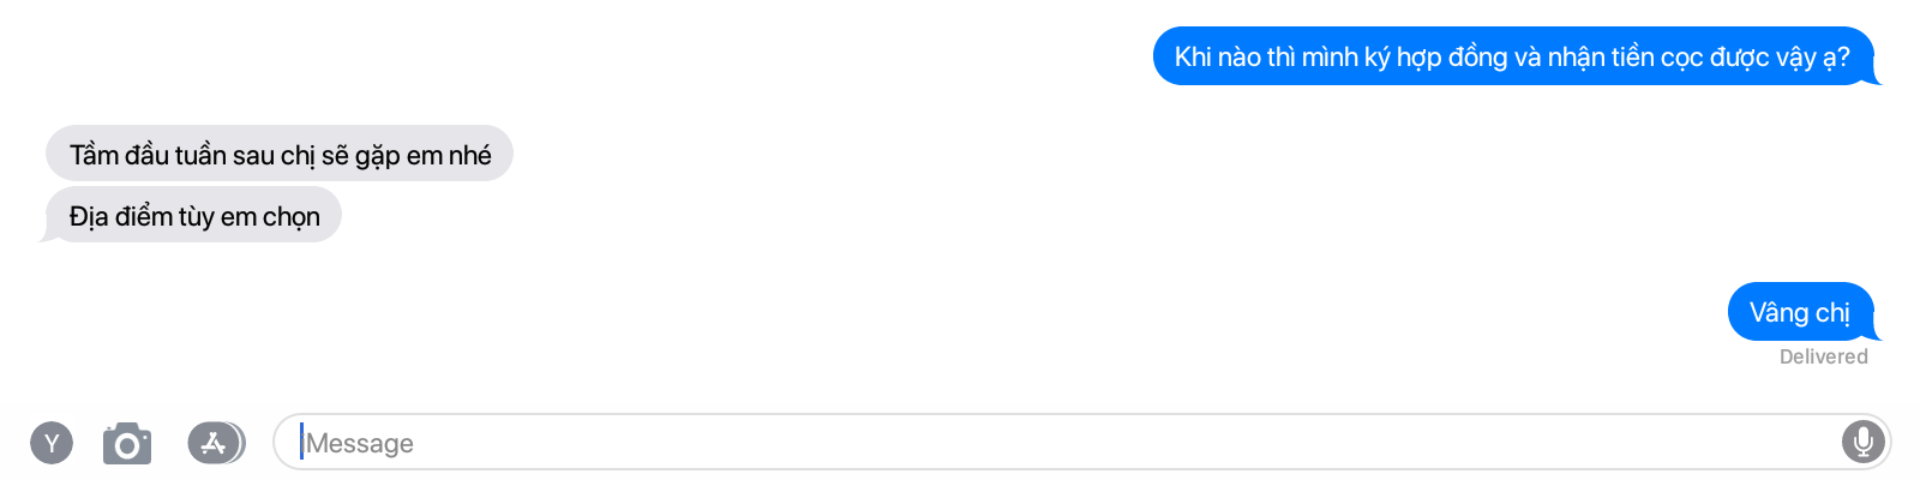This screenshot has width=1920, height=480.
Task: Click the "Delivered" status label
Action: [1823, 357]
